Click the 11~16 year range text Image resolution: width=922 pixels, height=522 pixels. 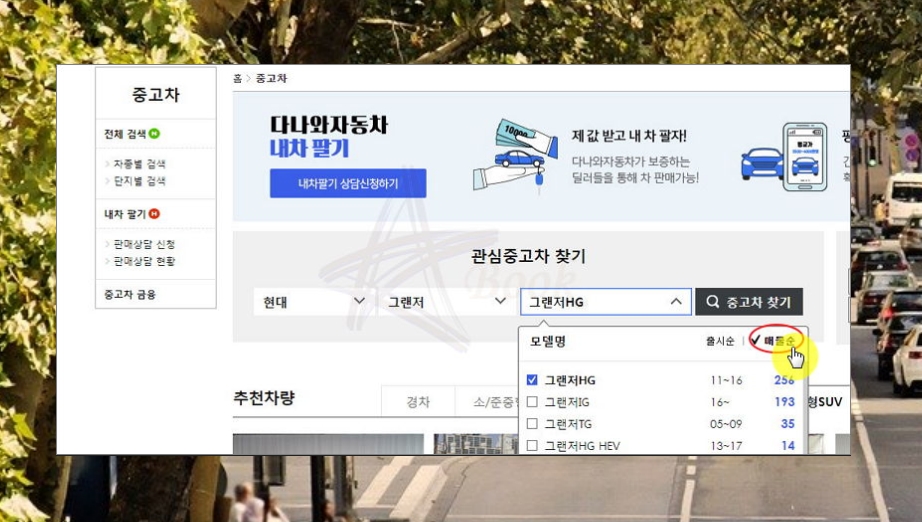click(726, 380)
